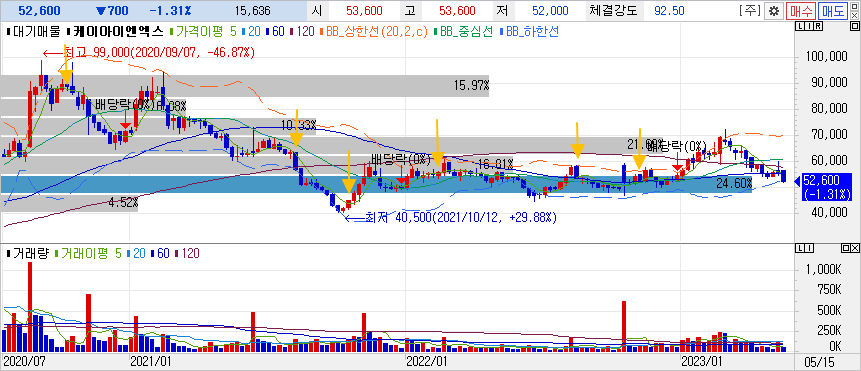Maximize the volume chart panel

coord(846,249)
